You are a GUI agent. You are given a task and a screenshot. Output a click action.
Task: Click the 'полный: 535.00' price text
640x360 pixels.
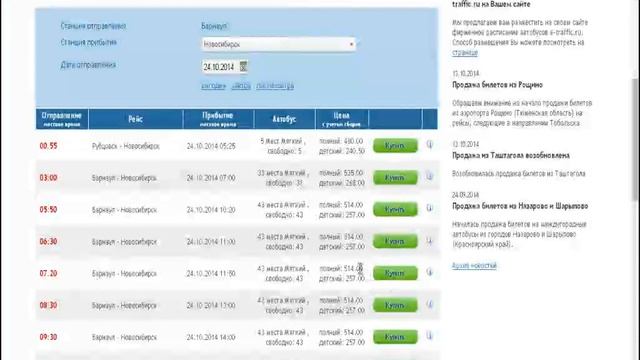pyautogui.click(x=341, y=173)
